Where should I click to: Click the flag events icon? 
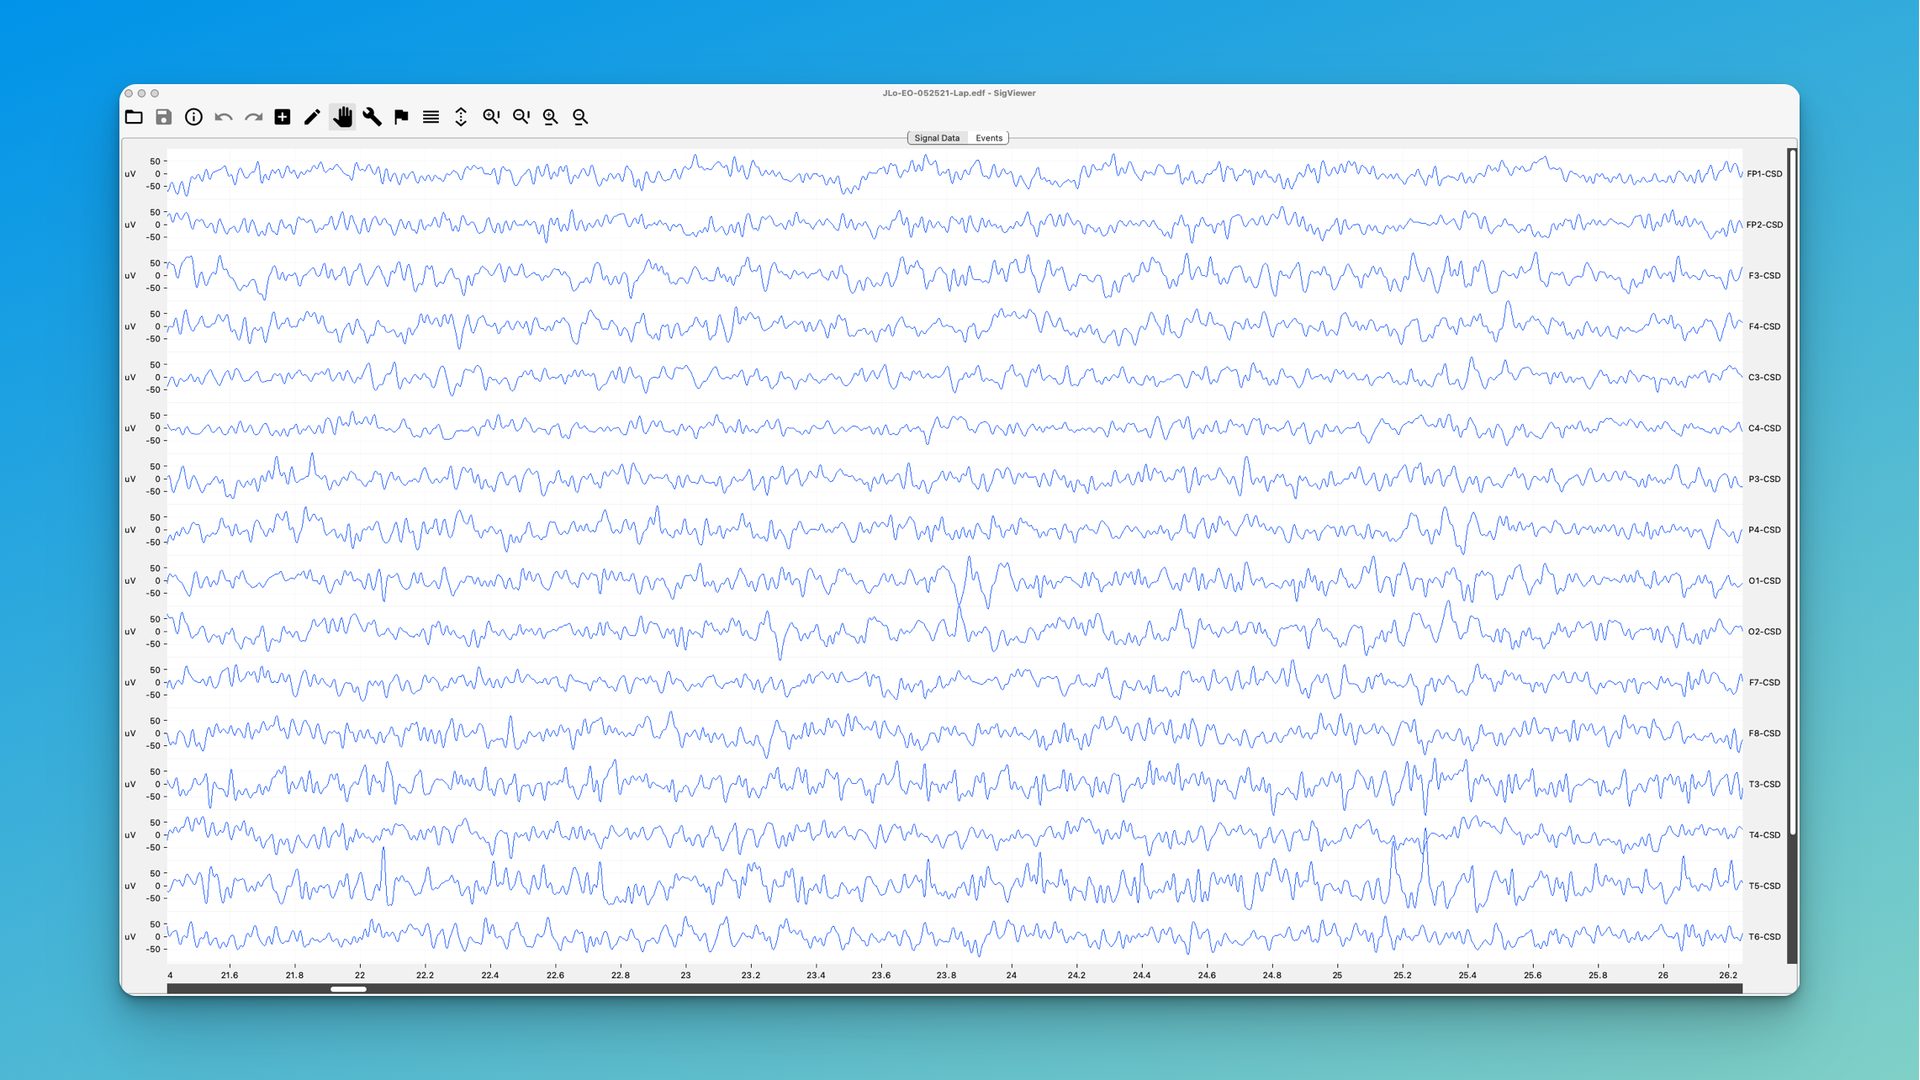(401, 117)
